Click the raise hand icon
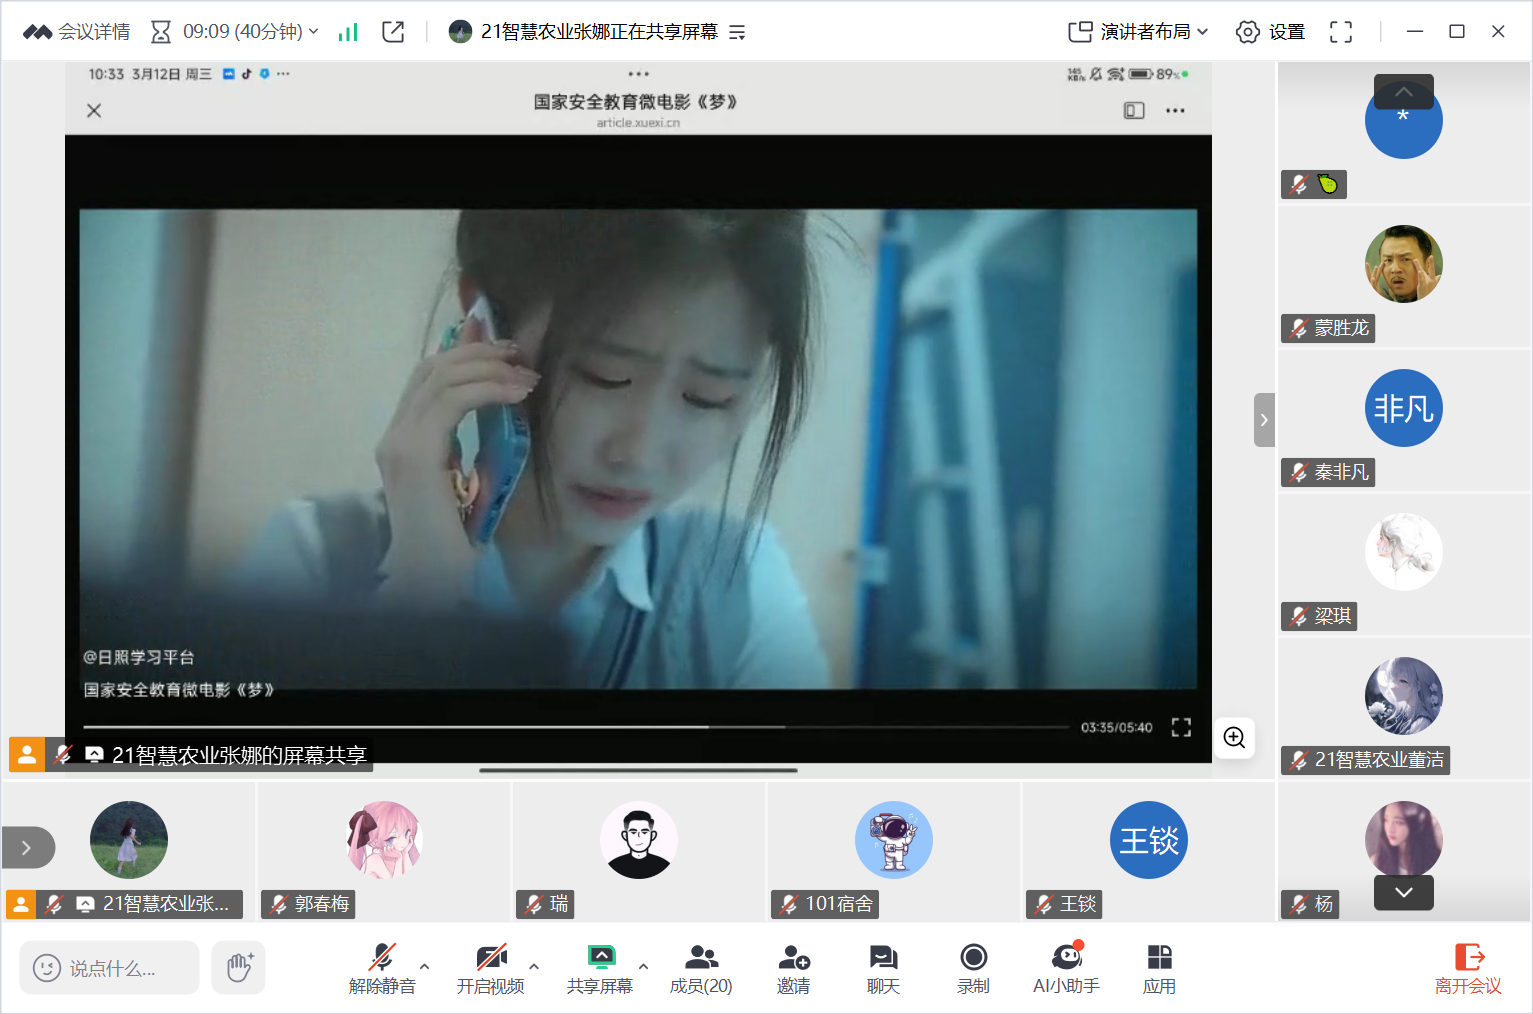The image size is (1533, 1014). click(x=239, y=967)
